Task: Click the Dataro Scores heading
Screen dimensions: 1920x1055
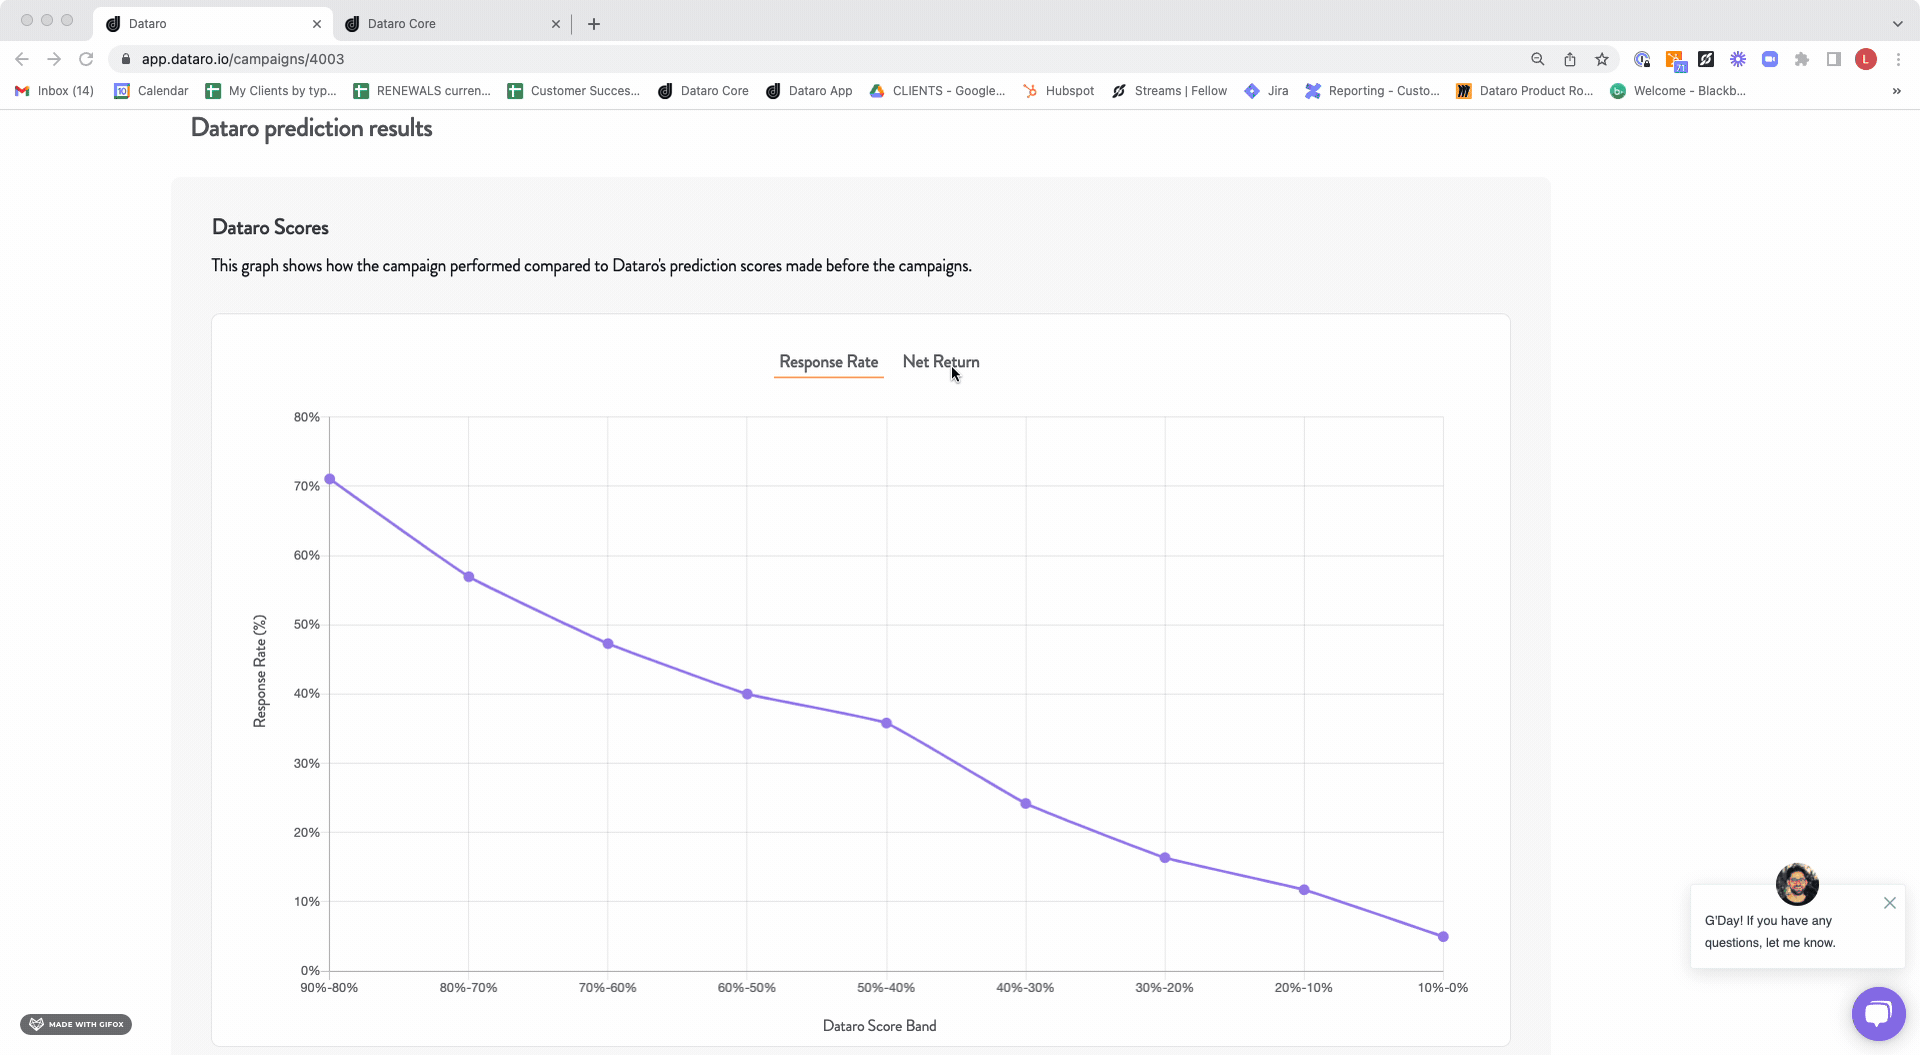Action: coord(270,227)
